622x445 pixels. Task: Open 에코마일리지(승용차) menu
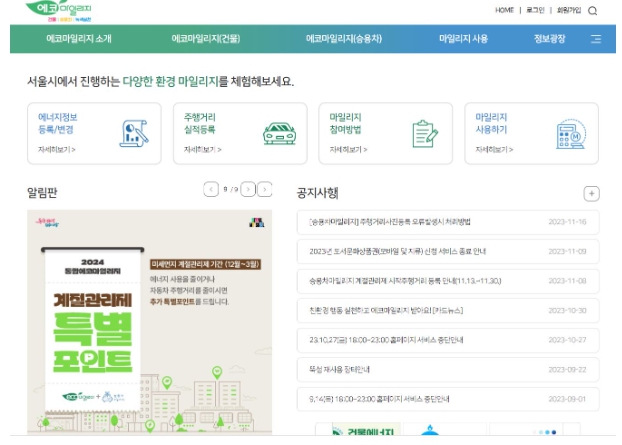point(343,39)
